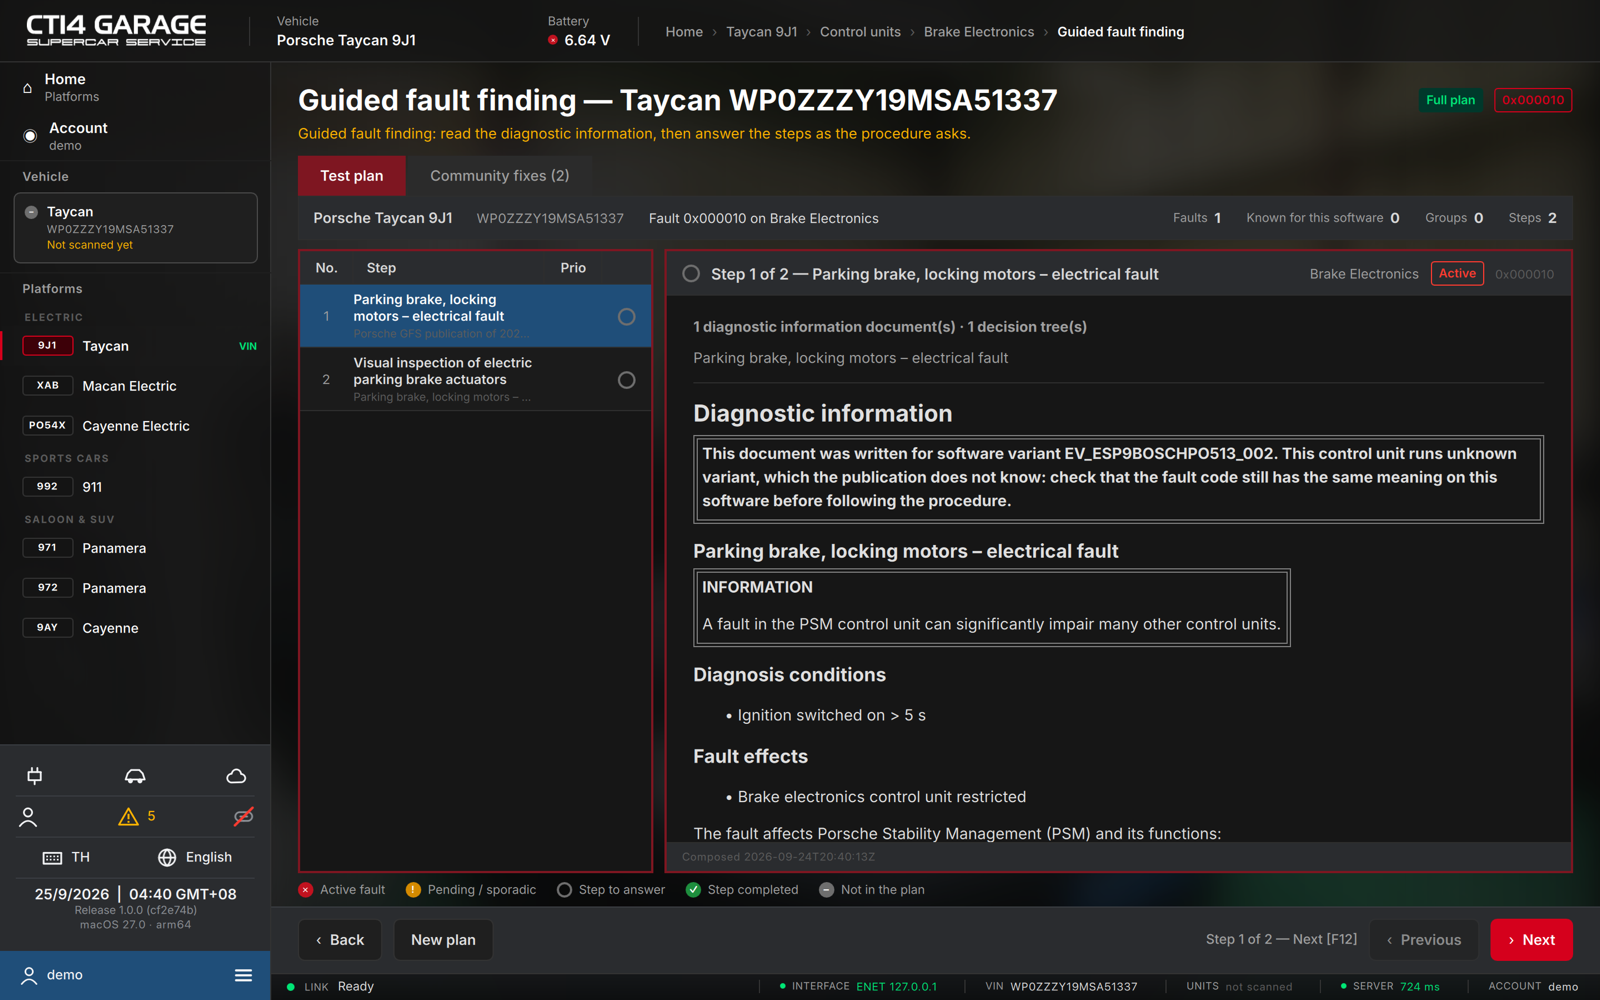This screenshot has width=1600, height=1000.
Task: Click the 971 Panamera badge
Action: tap(47, 548)
